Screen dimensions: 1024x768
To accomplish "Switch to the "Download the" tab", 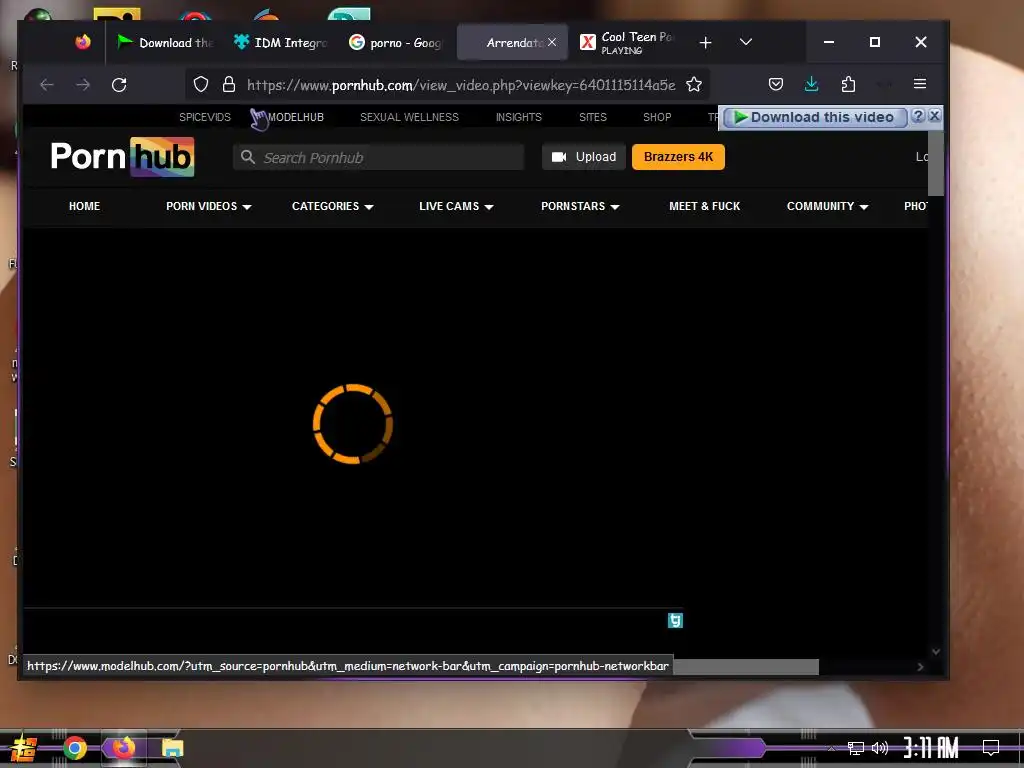I will (165, 42).
